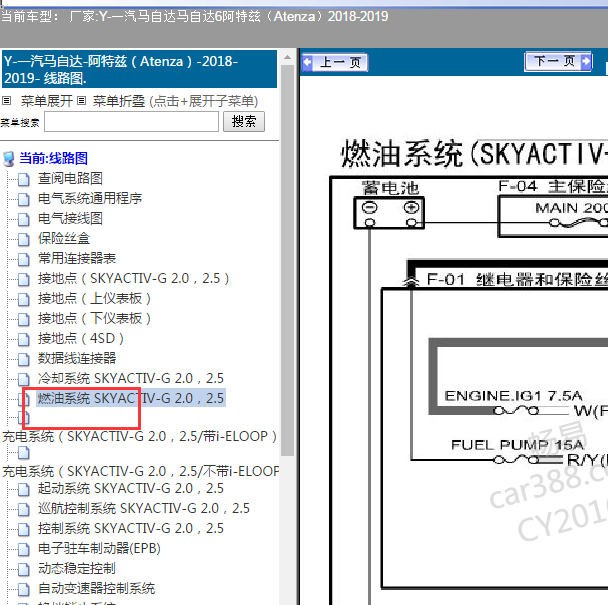The image size is (608, 605).
Task: Click the 蓄电池 battery symbol in diagram
Action: [389, 213]
